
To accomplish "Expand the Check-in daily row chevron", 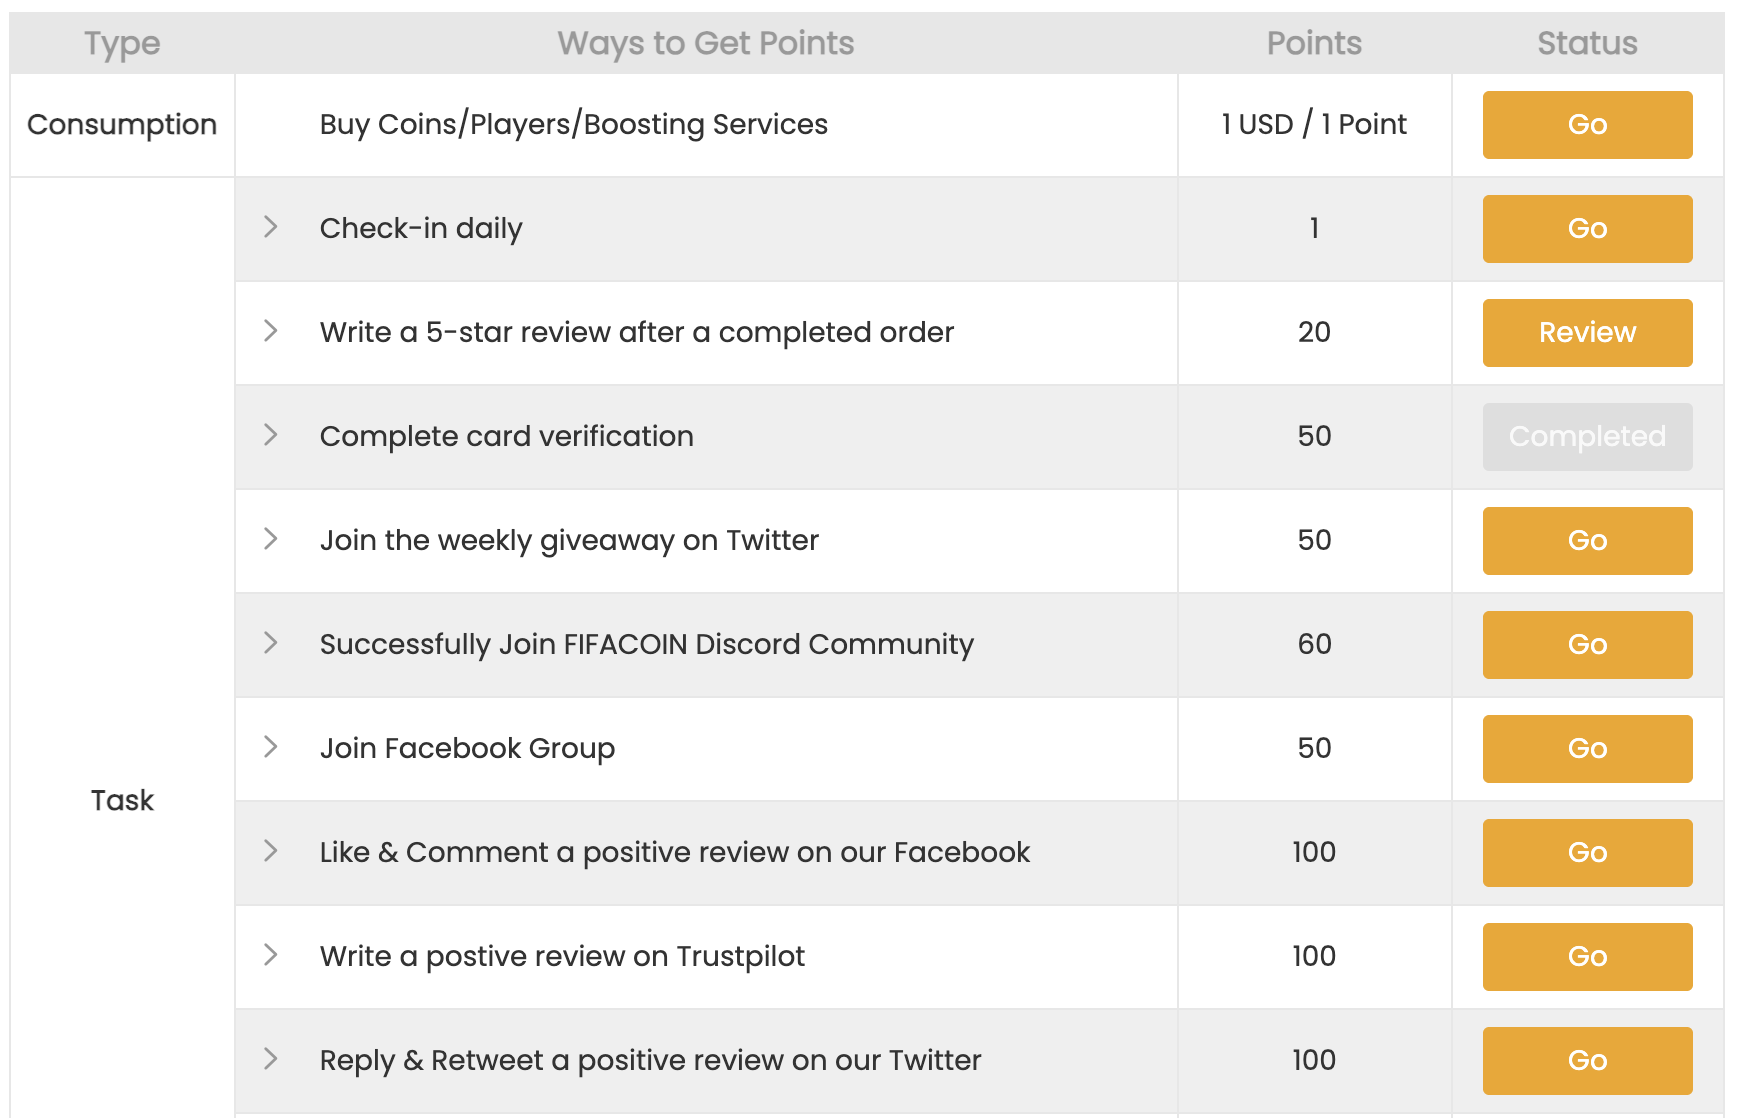I will [x=270, y=227].
